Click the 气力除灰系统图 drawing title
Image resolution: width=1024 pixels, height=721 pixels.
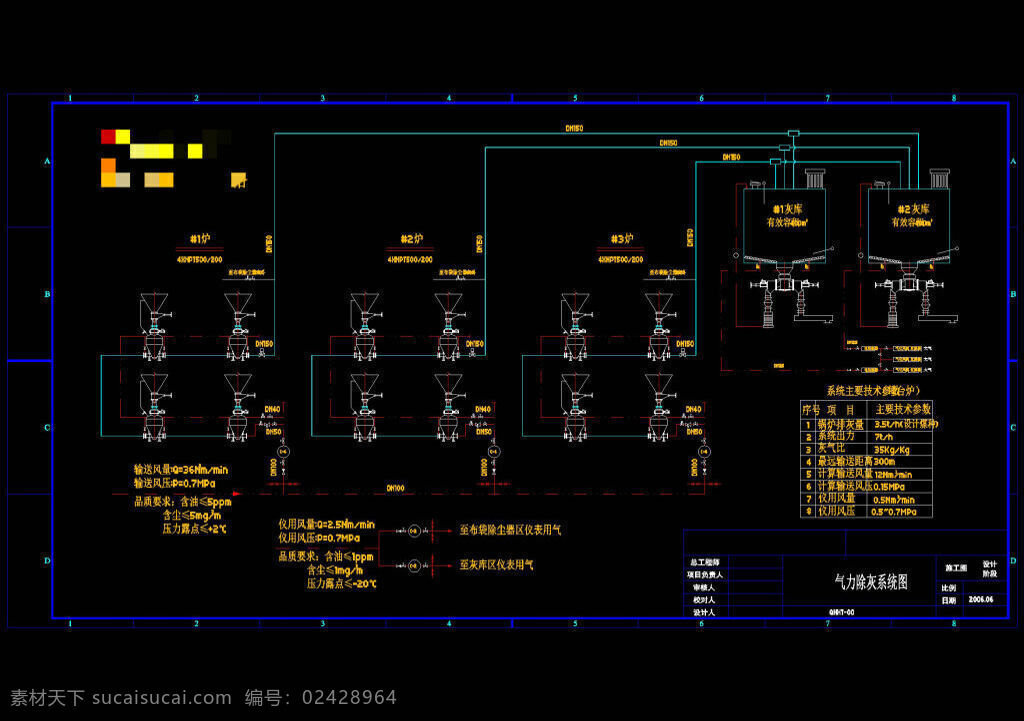[x=871, y=581]
